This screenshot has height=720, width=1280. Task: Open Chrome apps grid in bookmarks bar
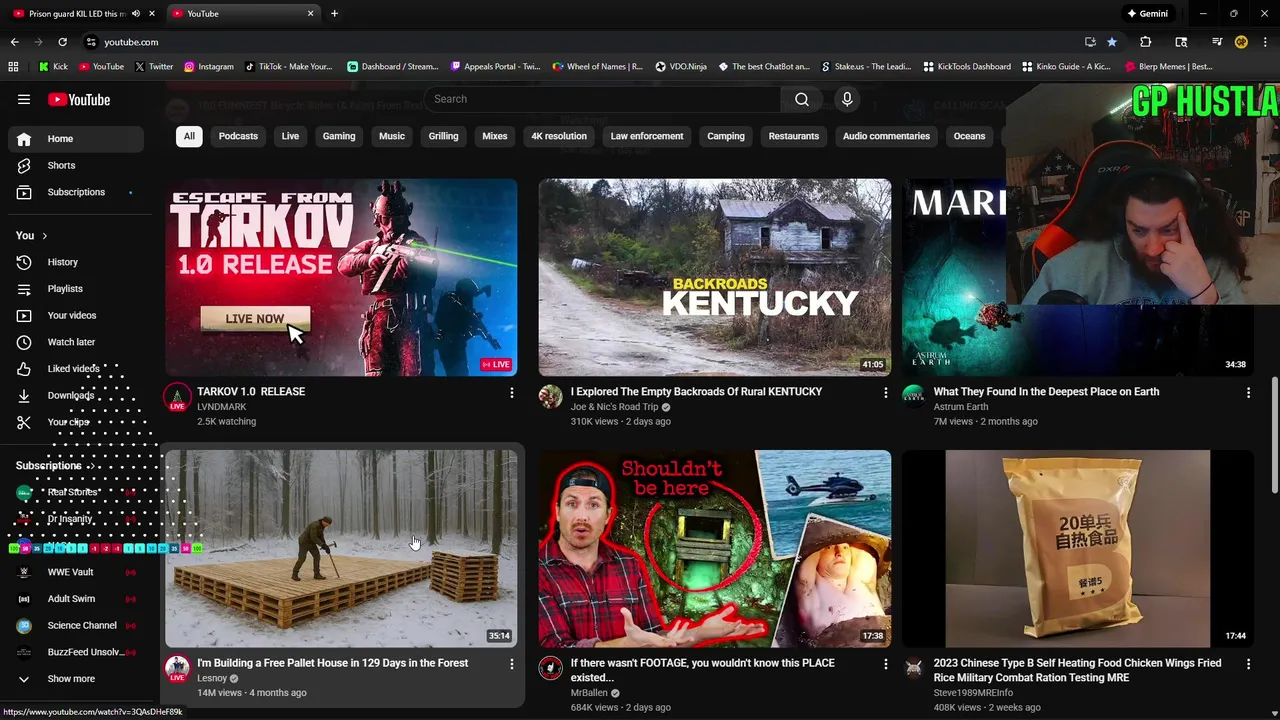(13, 67)
